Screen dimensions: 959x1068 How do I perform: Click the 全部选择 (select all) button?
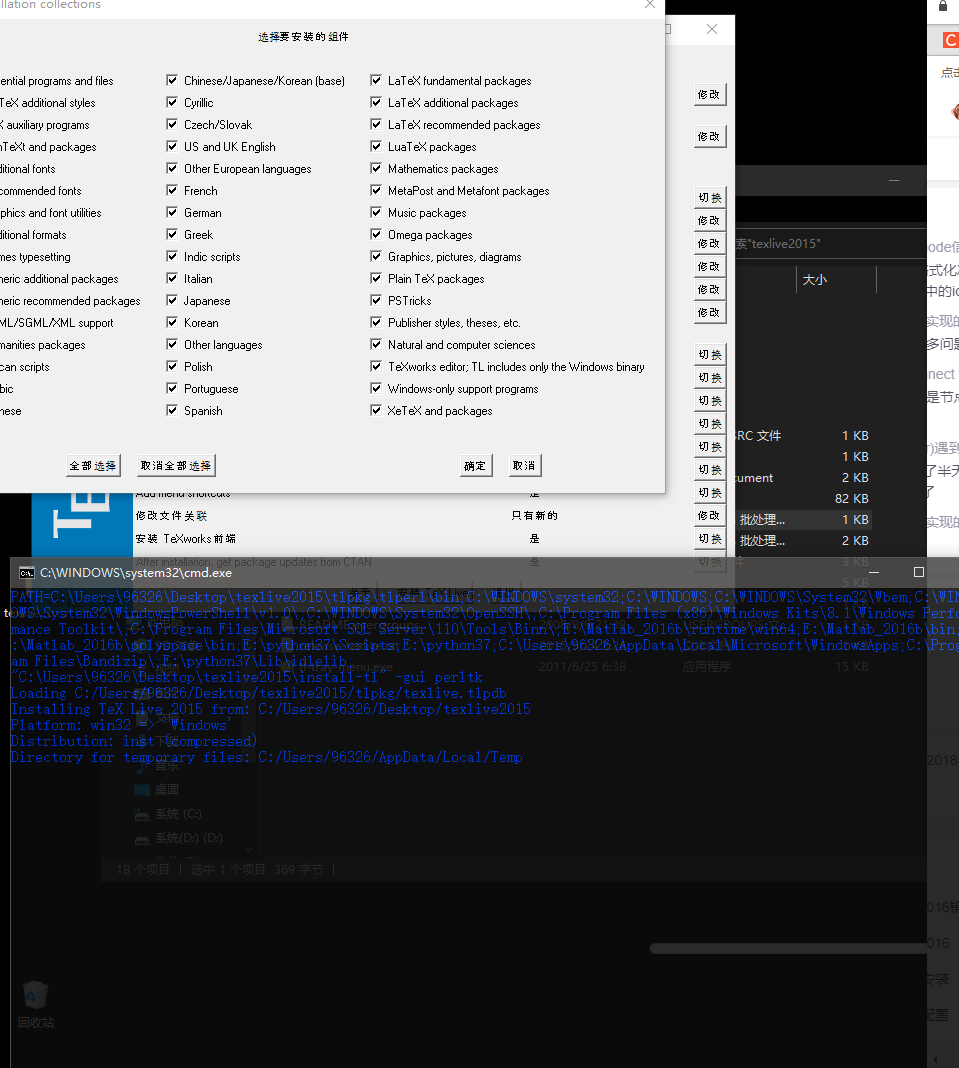coord(93,466)
